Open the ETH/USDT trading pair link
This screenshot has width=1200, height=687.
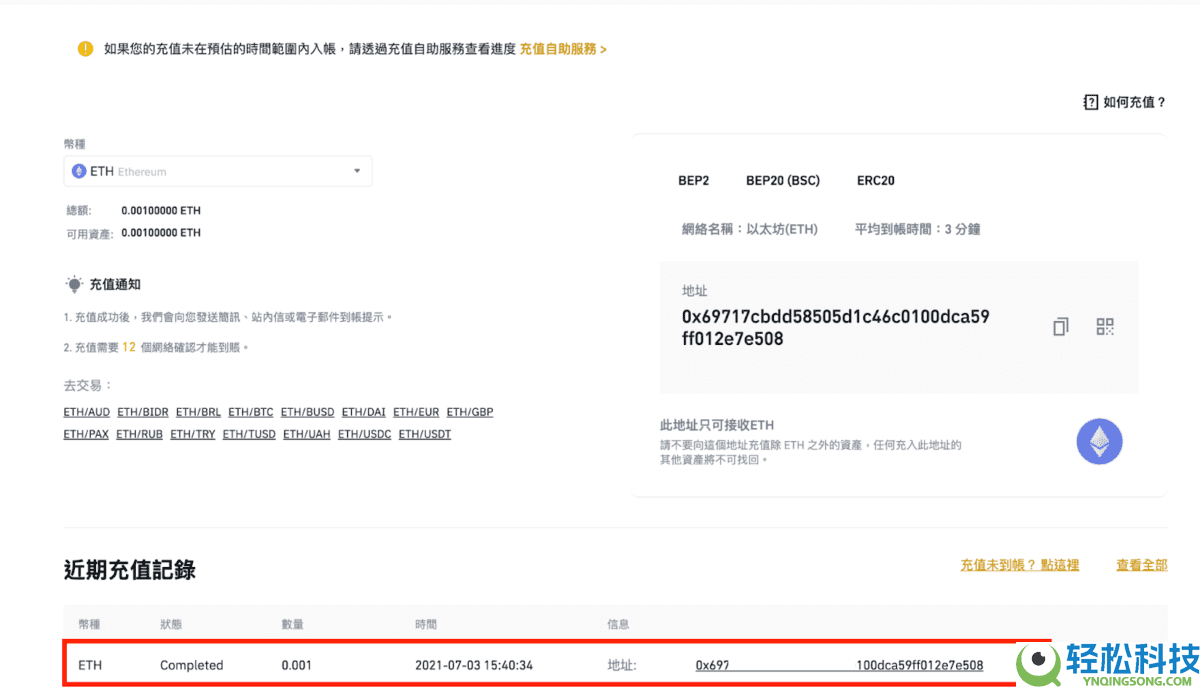[x=424, y=433]
